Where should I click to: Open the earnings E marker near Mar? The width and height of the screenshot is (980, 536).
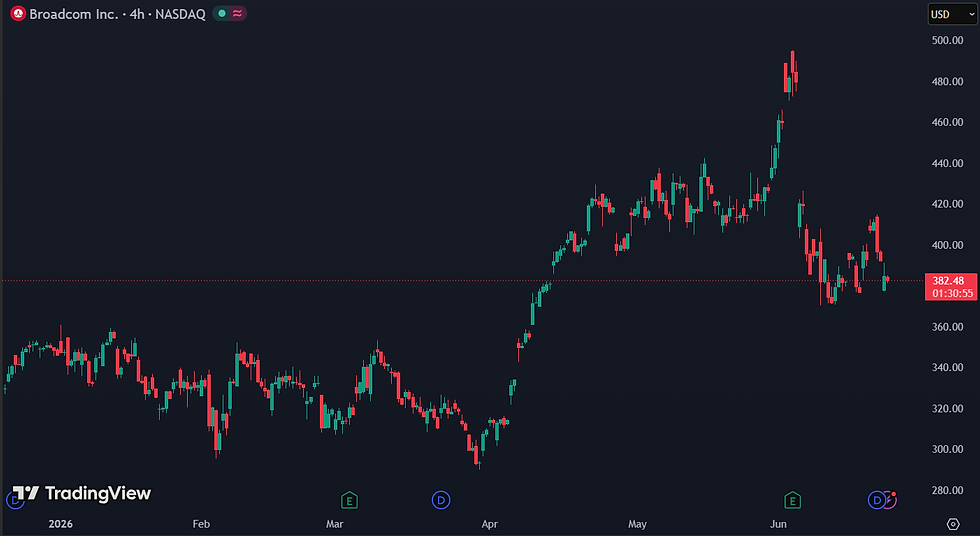click(349, 500)
